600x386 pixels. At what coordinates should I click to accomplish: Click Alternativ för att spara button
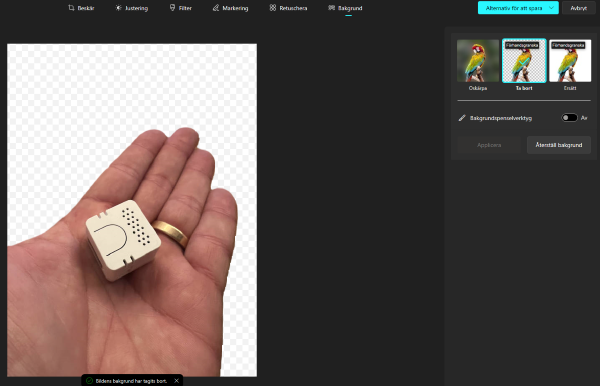pyautogui.click(x=514, y=8)
